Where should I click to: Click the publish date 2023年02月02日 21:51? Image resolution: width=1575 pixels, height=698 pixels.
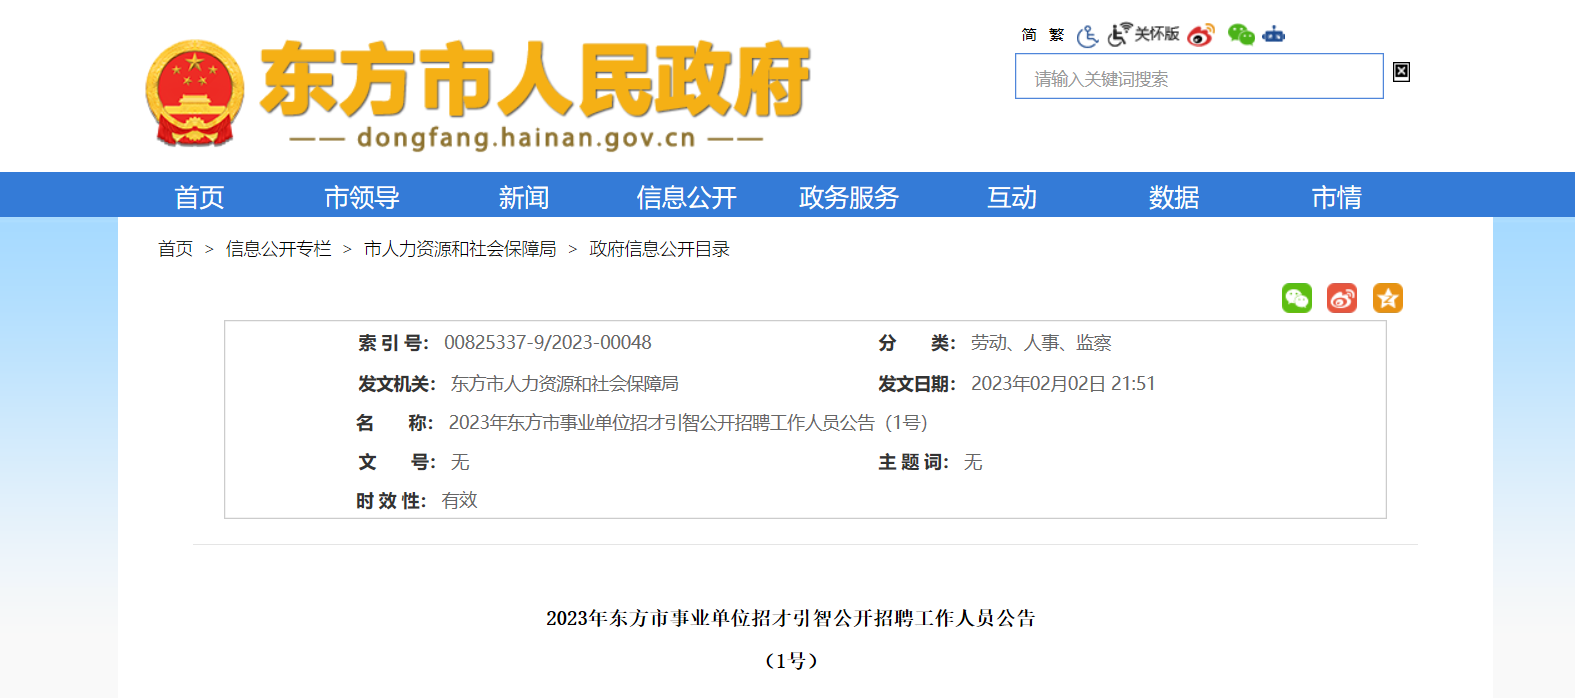pyautogui.click(x=1063, y=384)
